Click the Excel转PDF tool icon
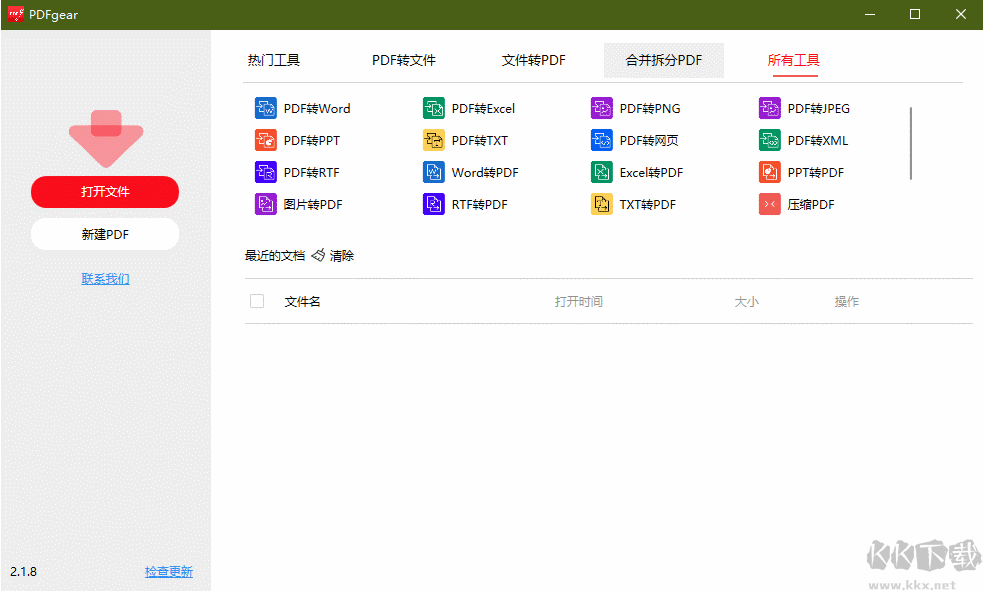Viewport: 983px width, 592px height. pos(602,172)
